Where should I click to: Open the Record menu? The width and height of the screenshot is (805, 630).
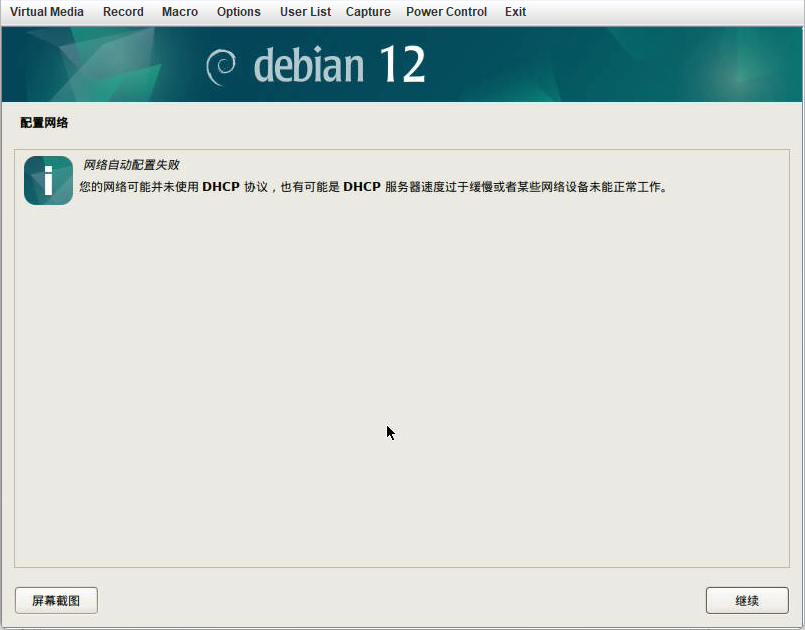123,12
